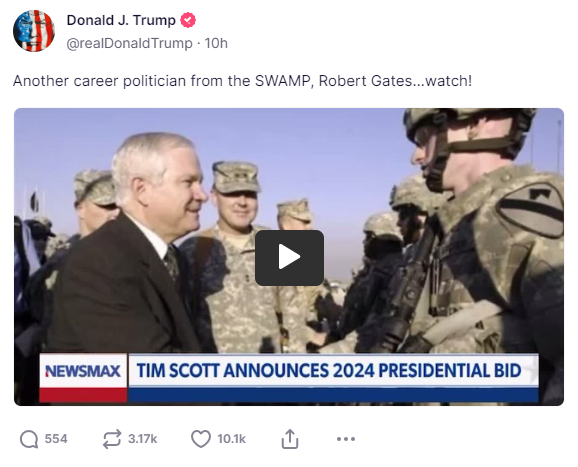Viewport: 578px width, 467px height.
Task: Click the Tim Scott headline banner
Action: (x=329, y=371)
